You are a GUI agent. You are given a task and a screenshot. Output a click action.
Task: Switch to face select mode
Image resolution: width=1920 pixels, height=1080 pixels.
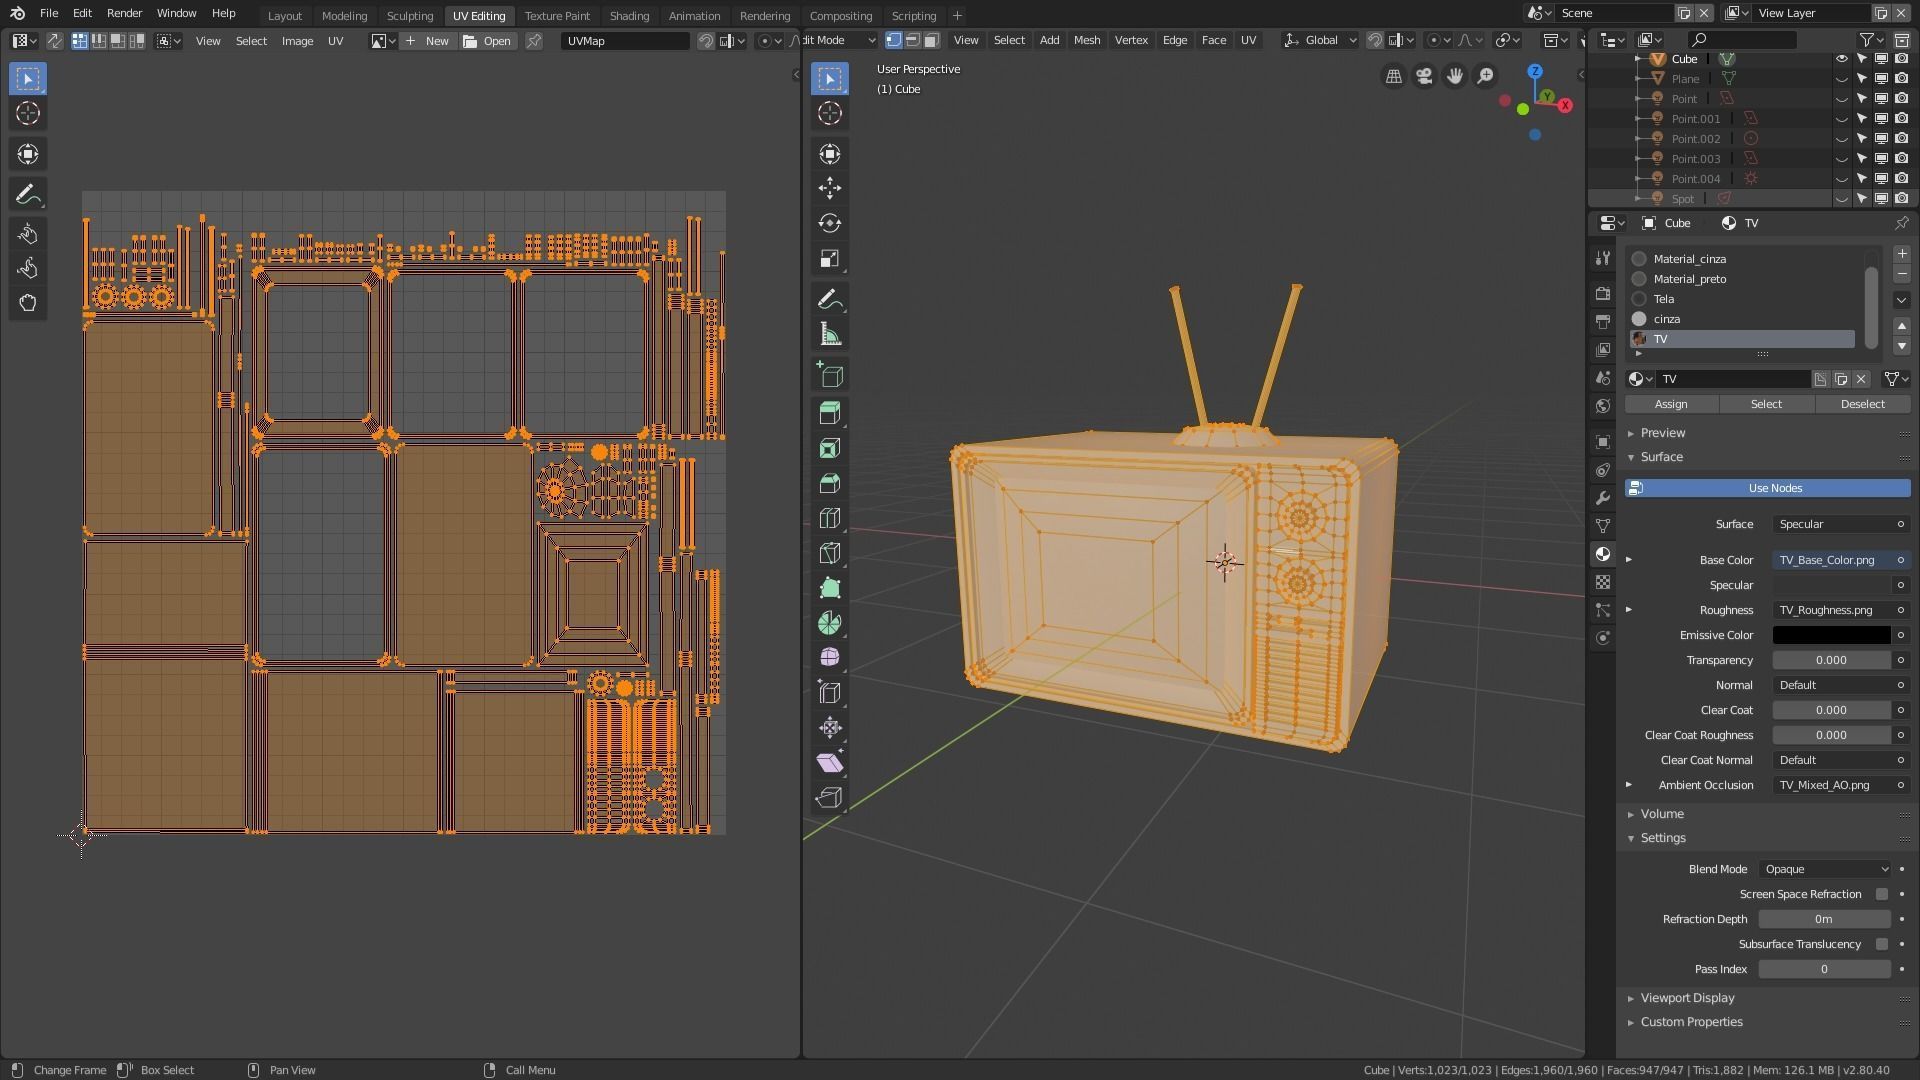click(x=931, y=40)
